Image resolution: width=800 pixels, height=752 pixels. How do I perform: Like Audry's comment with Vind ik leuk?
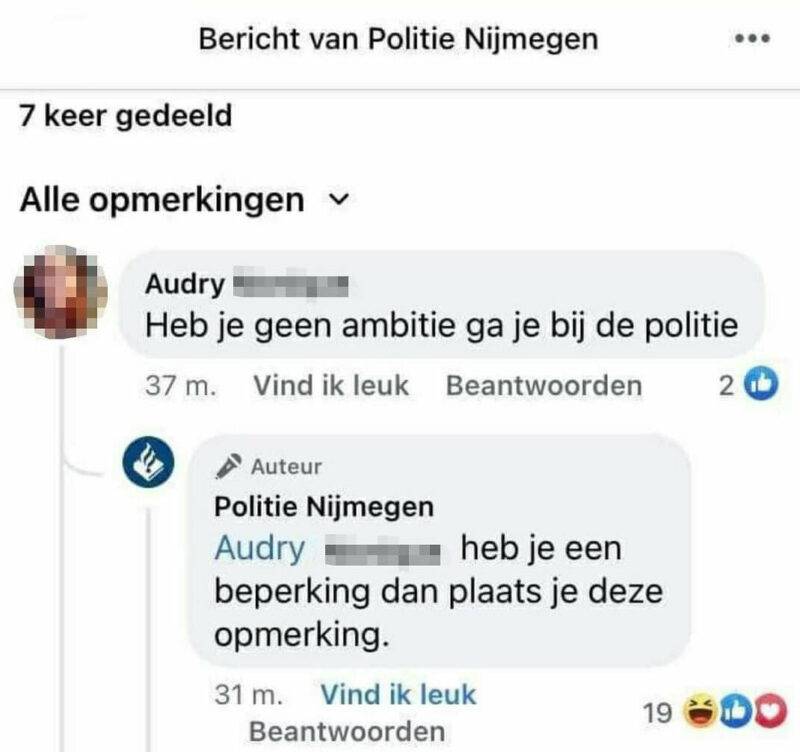[331, 385]
